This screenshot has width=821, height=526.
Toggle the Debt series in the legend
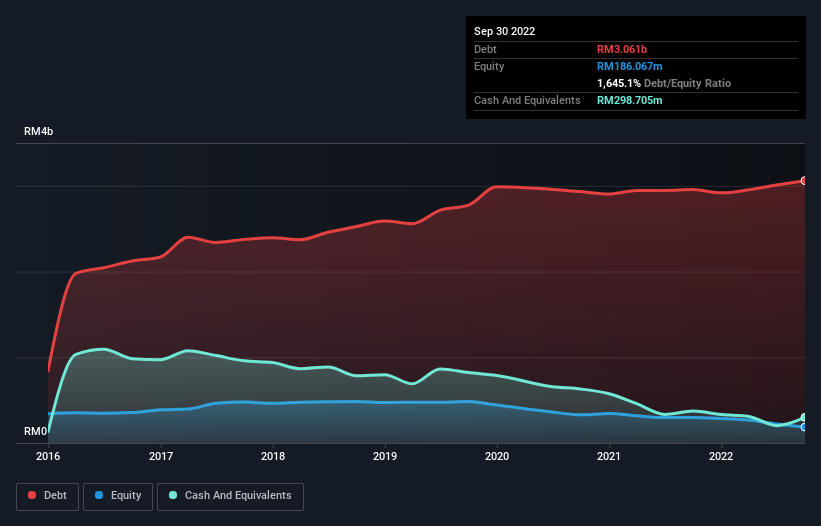tap(47, 496)
